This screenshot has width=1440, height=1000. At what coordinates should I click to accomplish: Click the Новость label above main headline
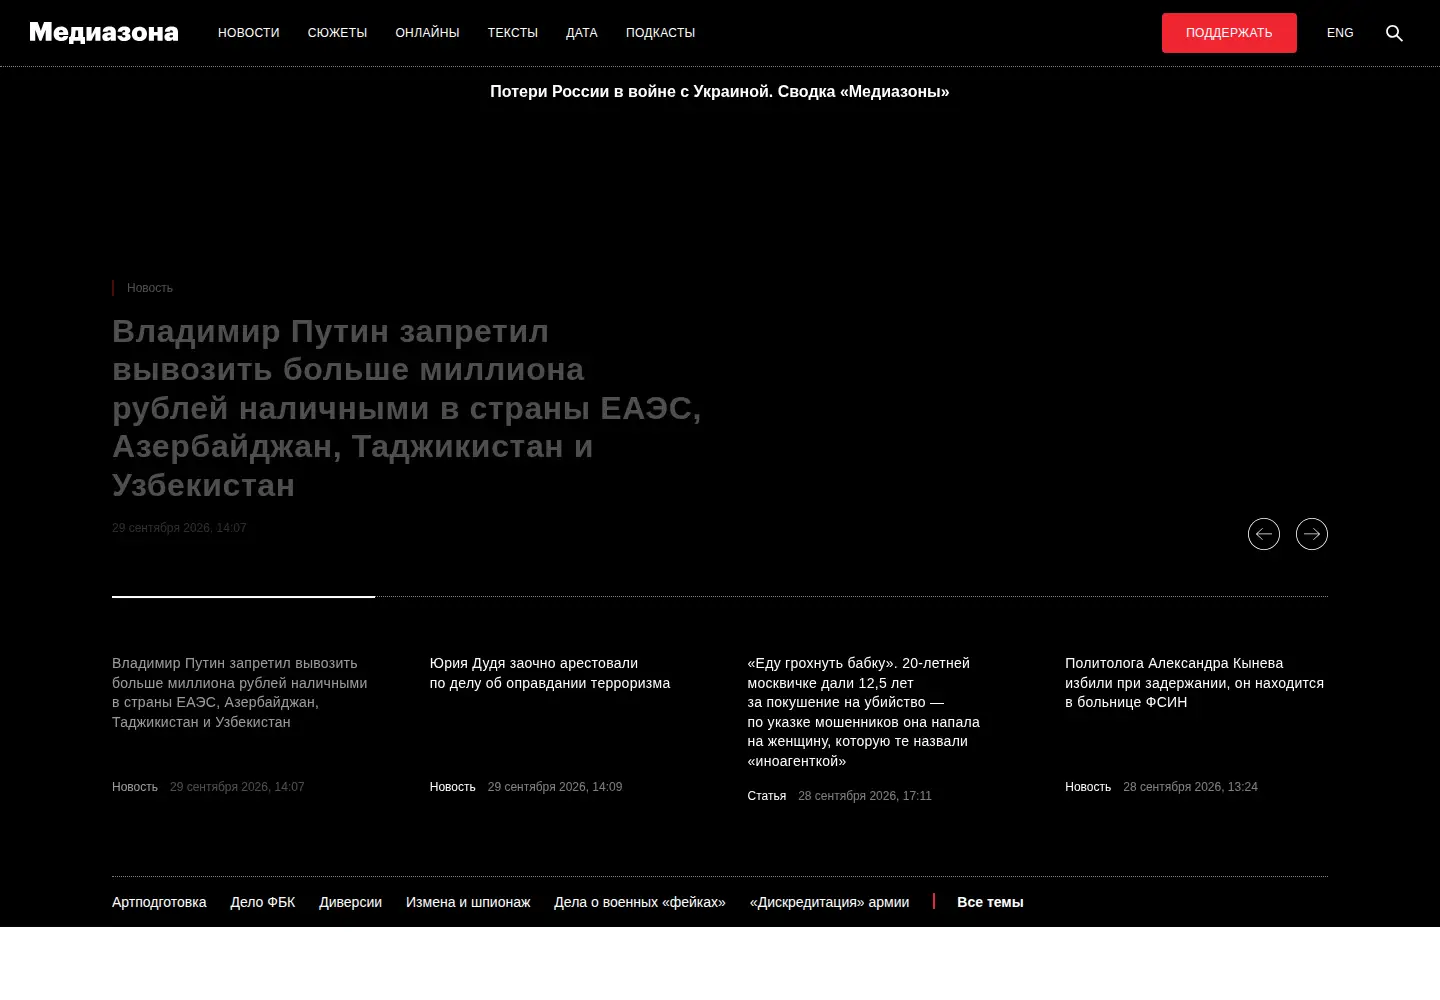point(150,288)
